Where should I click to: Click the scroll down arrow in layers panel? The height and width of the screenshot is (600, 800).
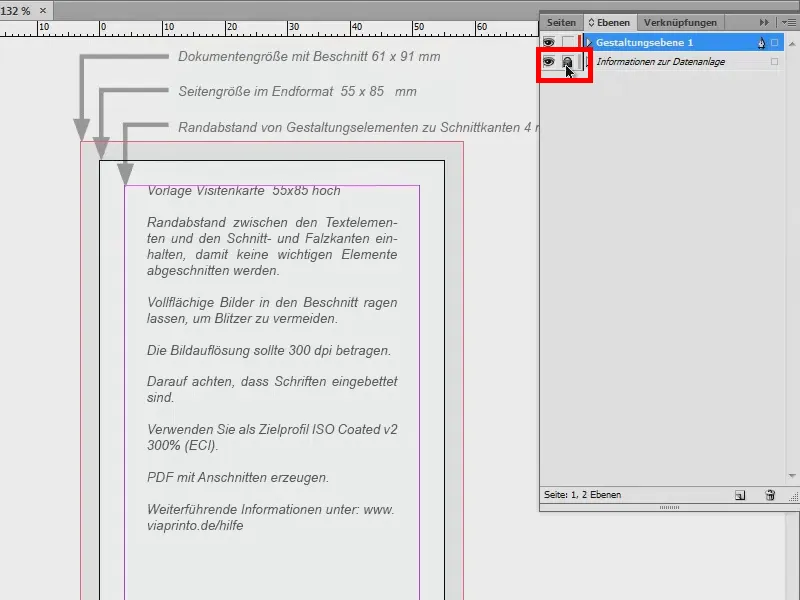point(792,476)
